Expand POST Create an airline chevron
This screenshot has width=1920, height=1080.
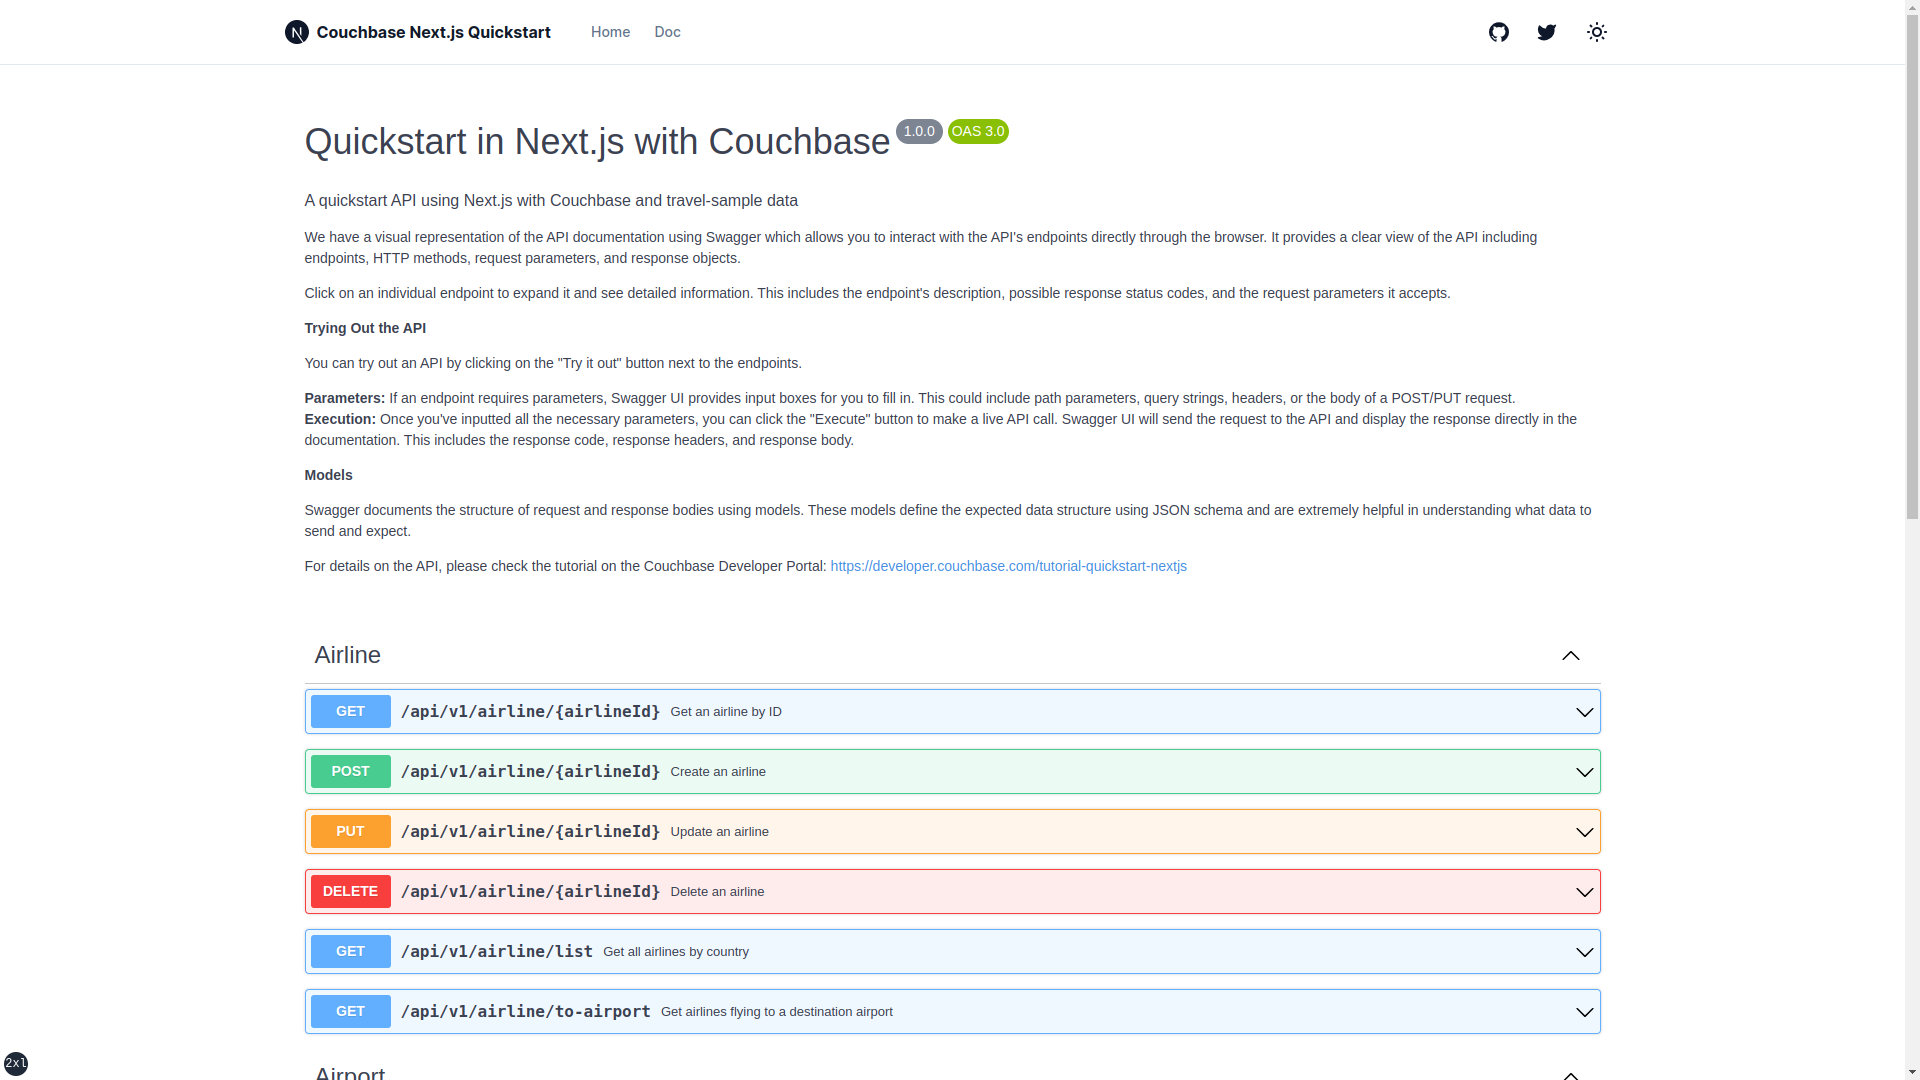tap(1584, 772)
